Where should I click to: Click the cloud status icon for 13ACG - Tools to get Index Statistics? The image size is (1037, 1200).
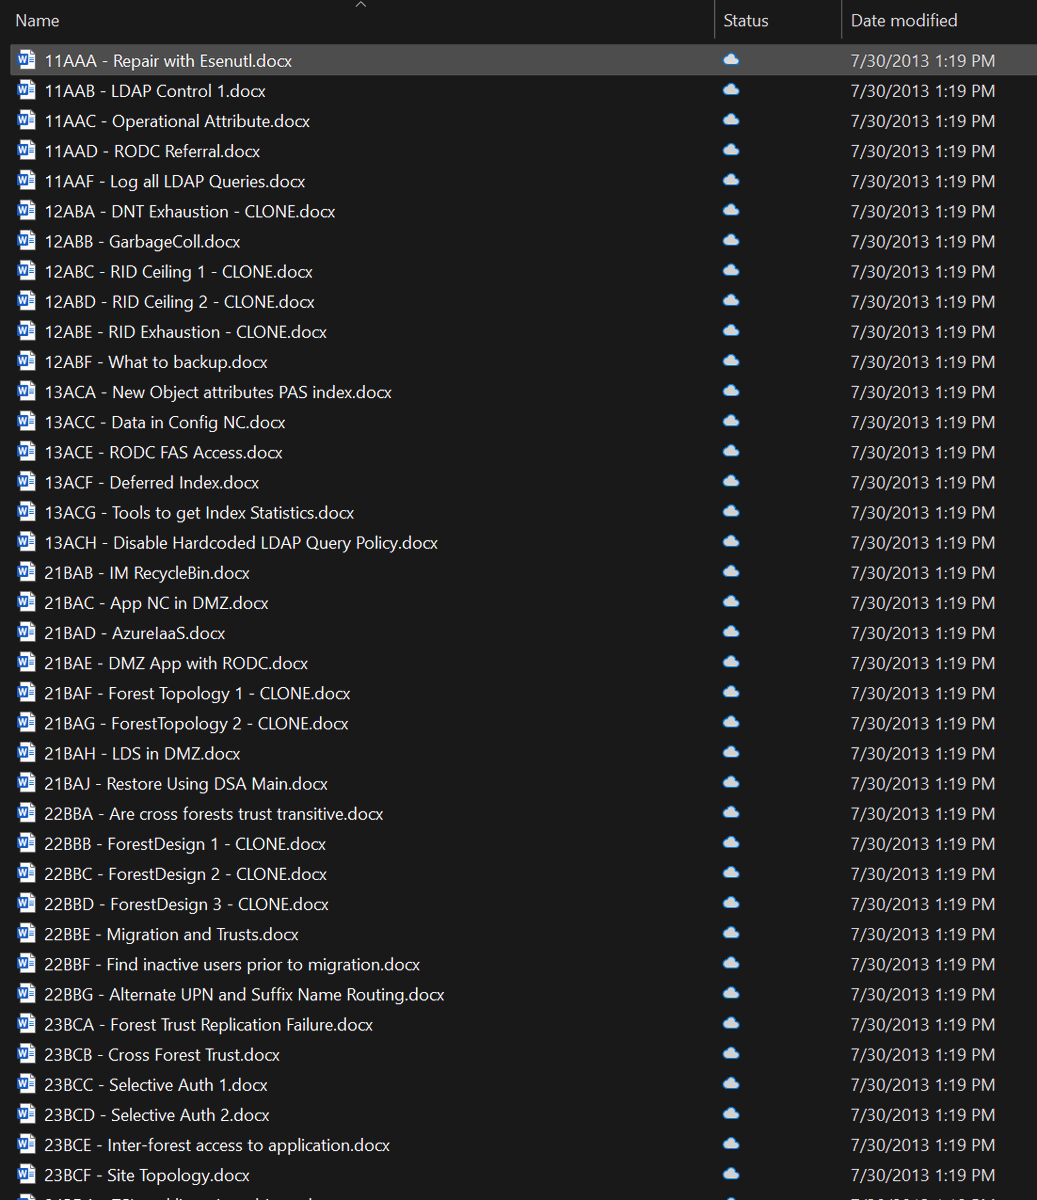point(731,512)
